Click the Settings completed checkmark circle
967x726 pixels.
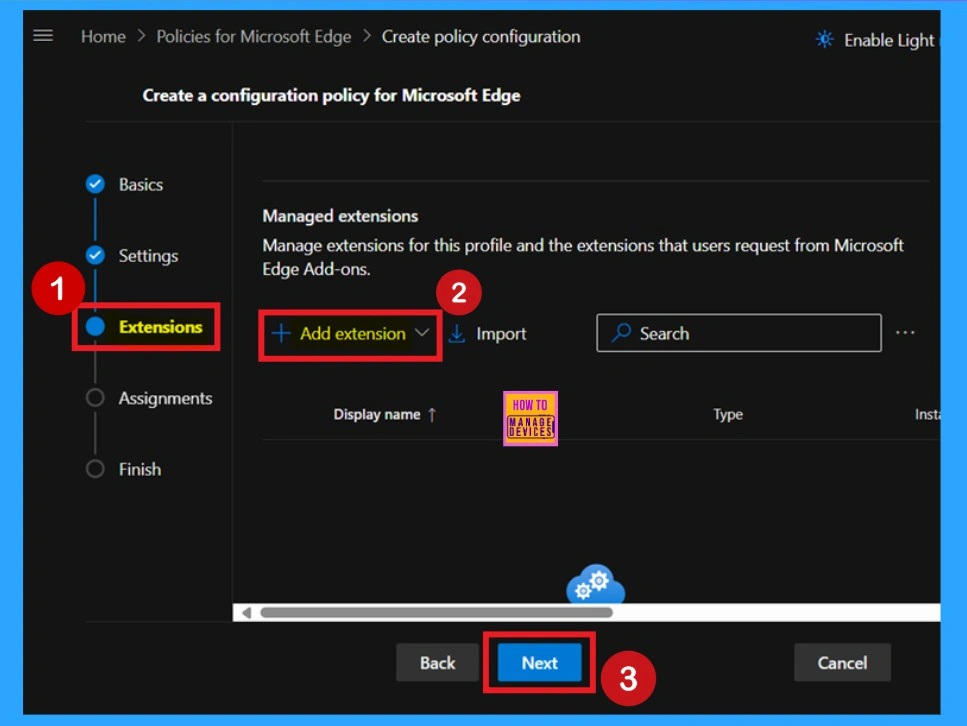point(95,255)
